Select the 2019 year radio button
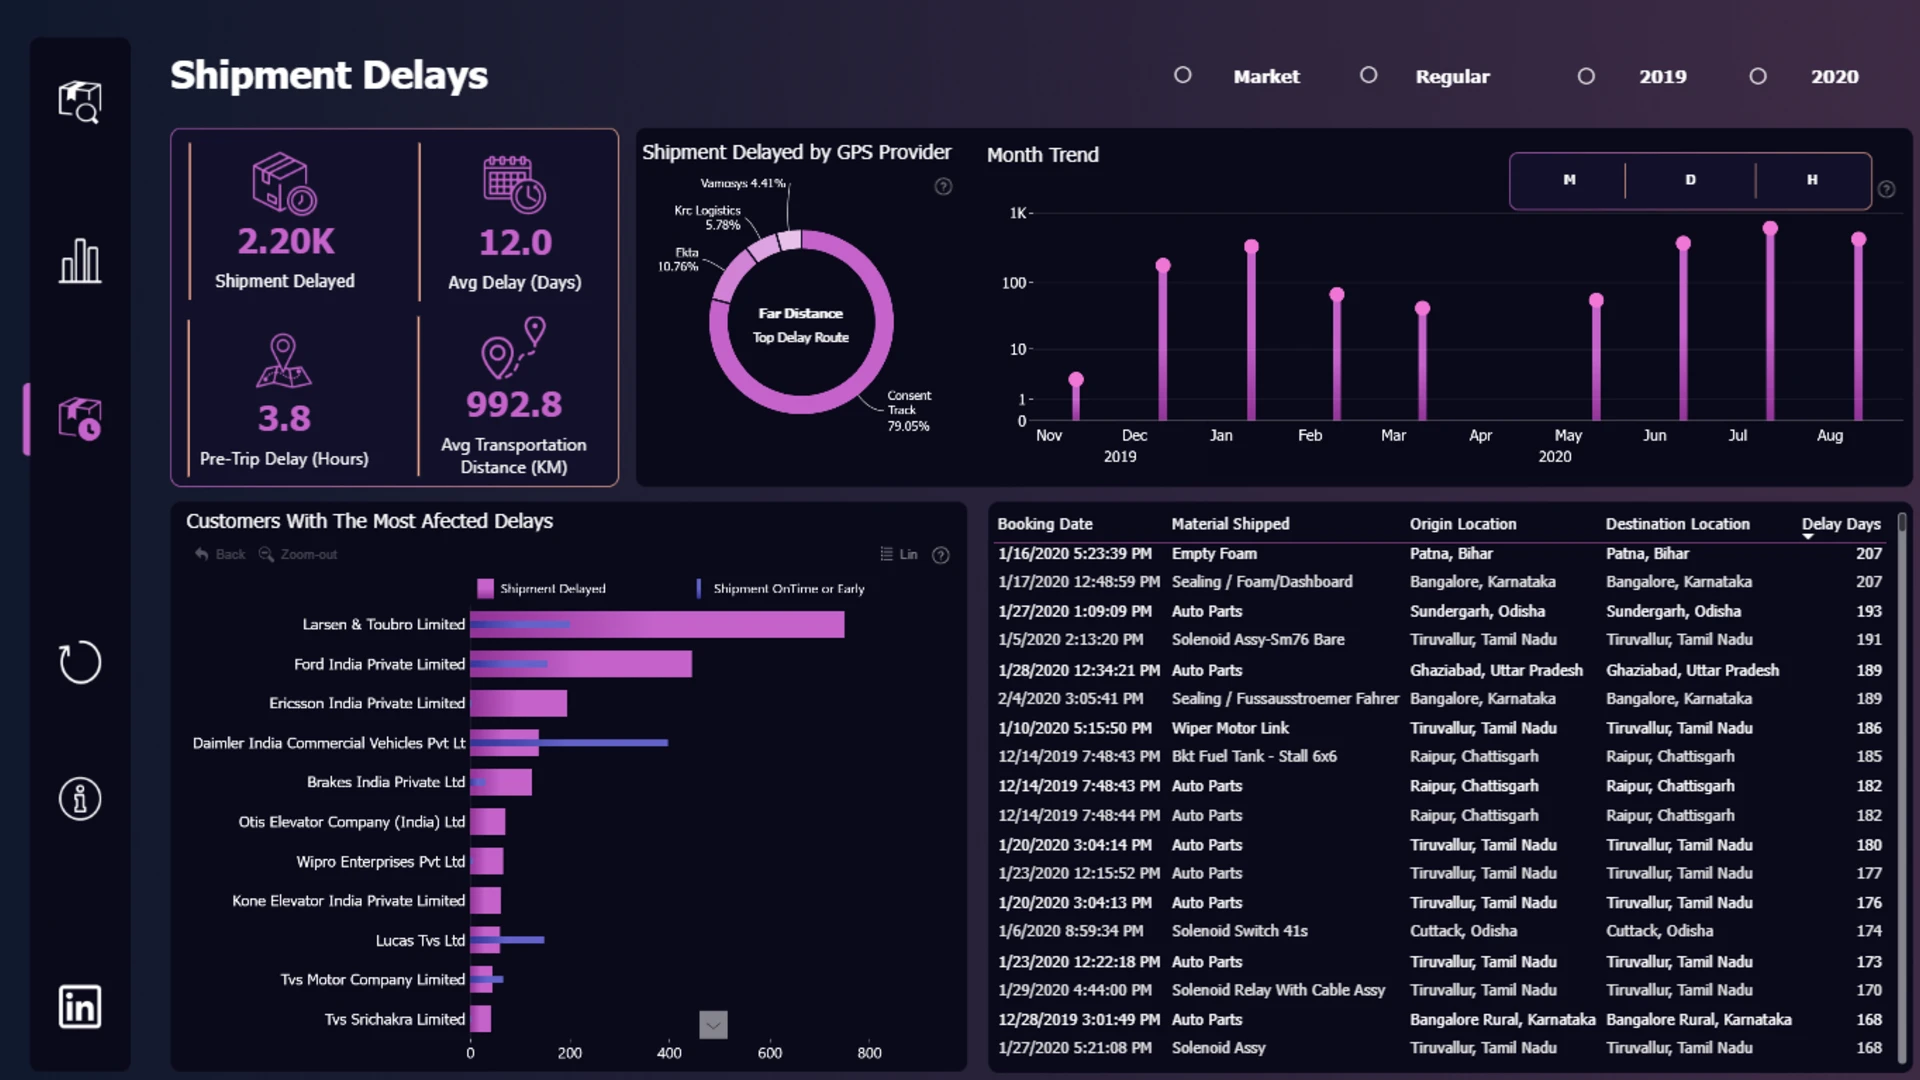1920x1080 pixels. pos(1586,76)
